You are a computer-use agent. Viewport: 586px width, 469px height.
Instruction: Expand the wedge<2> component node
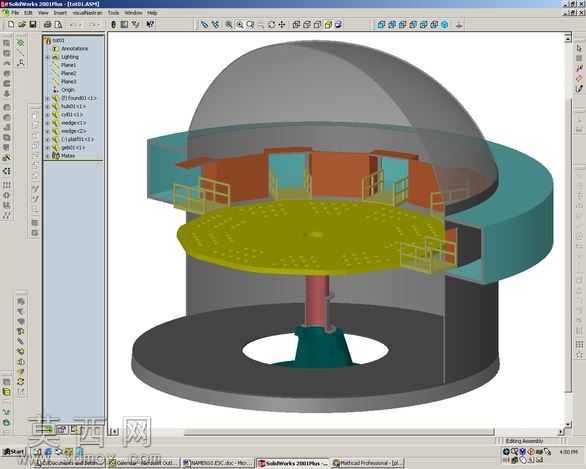point(47,131)
